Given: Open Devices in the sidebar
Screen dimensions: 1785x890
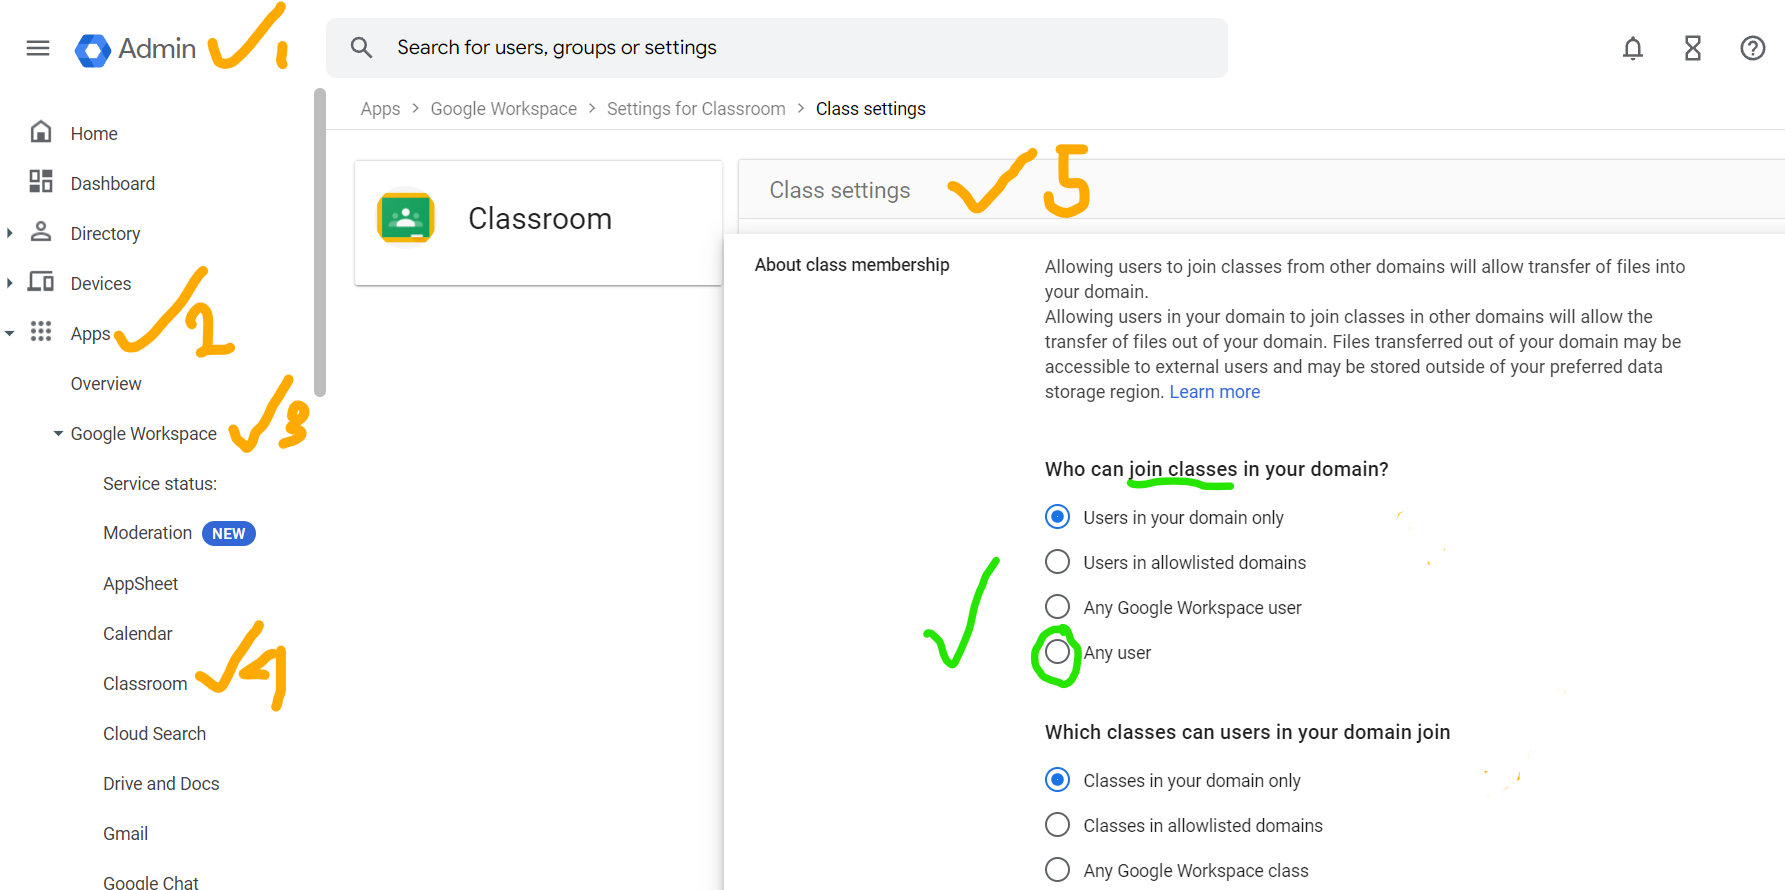Looking at the screenshot, I should 101,284.
